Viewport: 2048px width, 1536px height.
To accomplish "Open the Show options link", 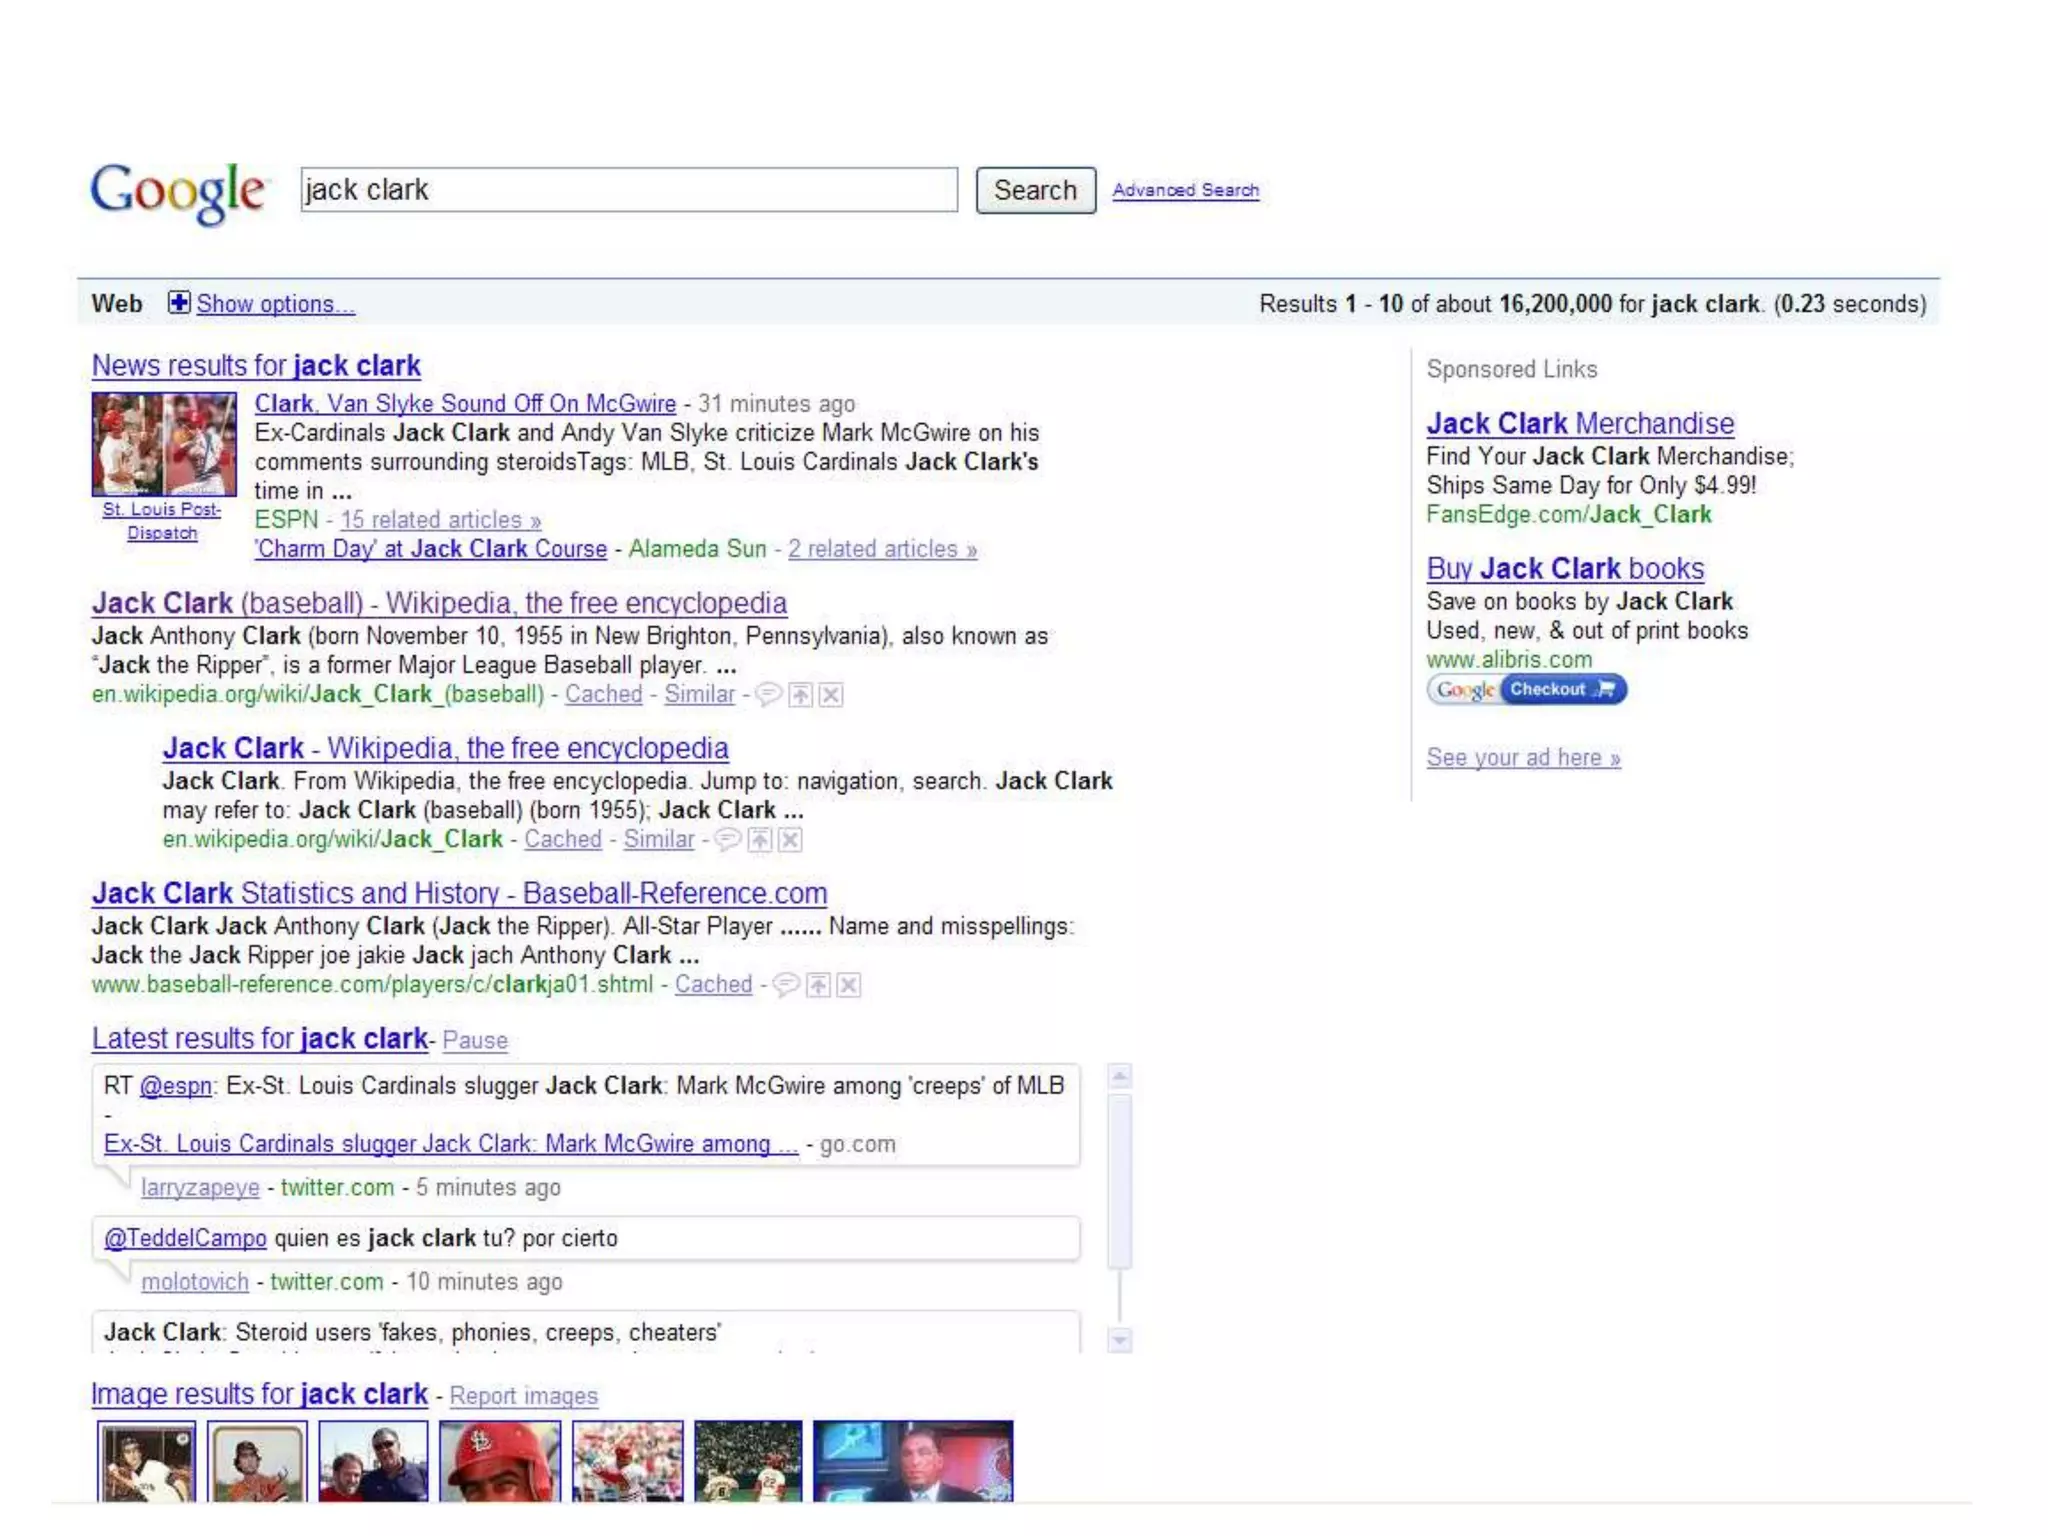I will coord(275,304).
